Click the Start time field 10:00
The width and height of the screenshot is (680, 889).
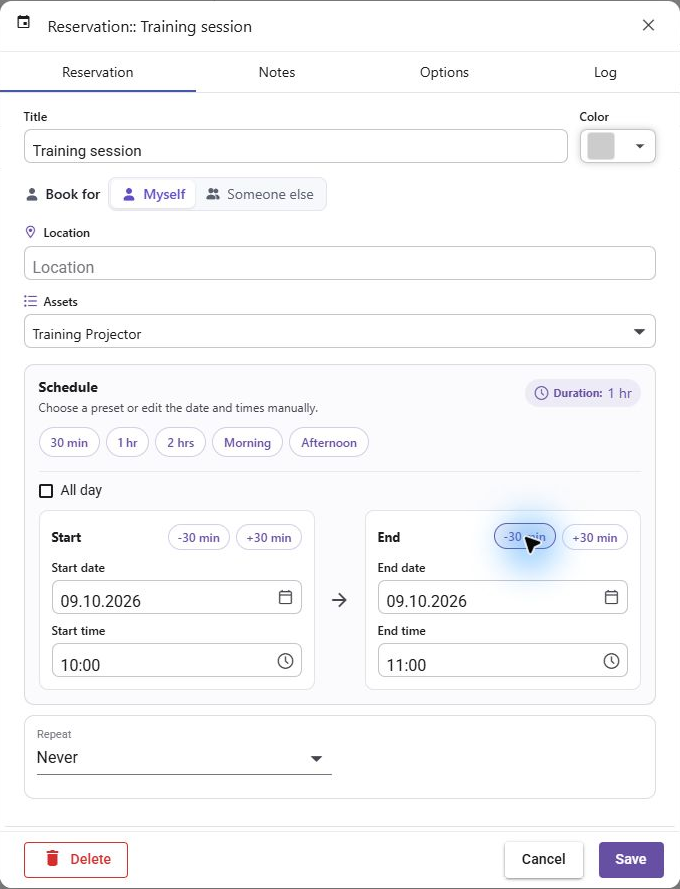pos(176,660)
